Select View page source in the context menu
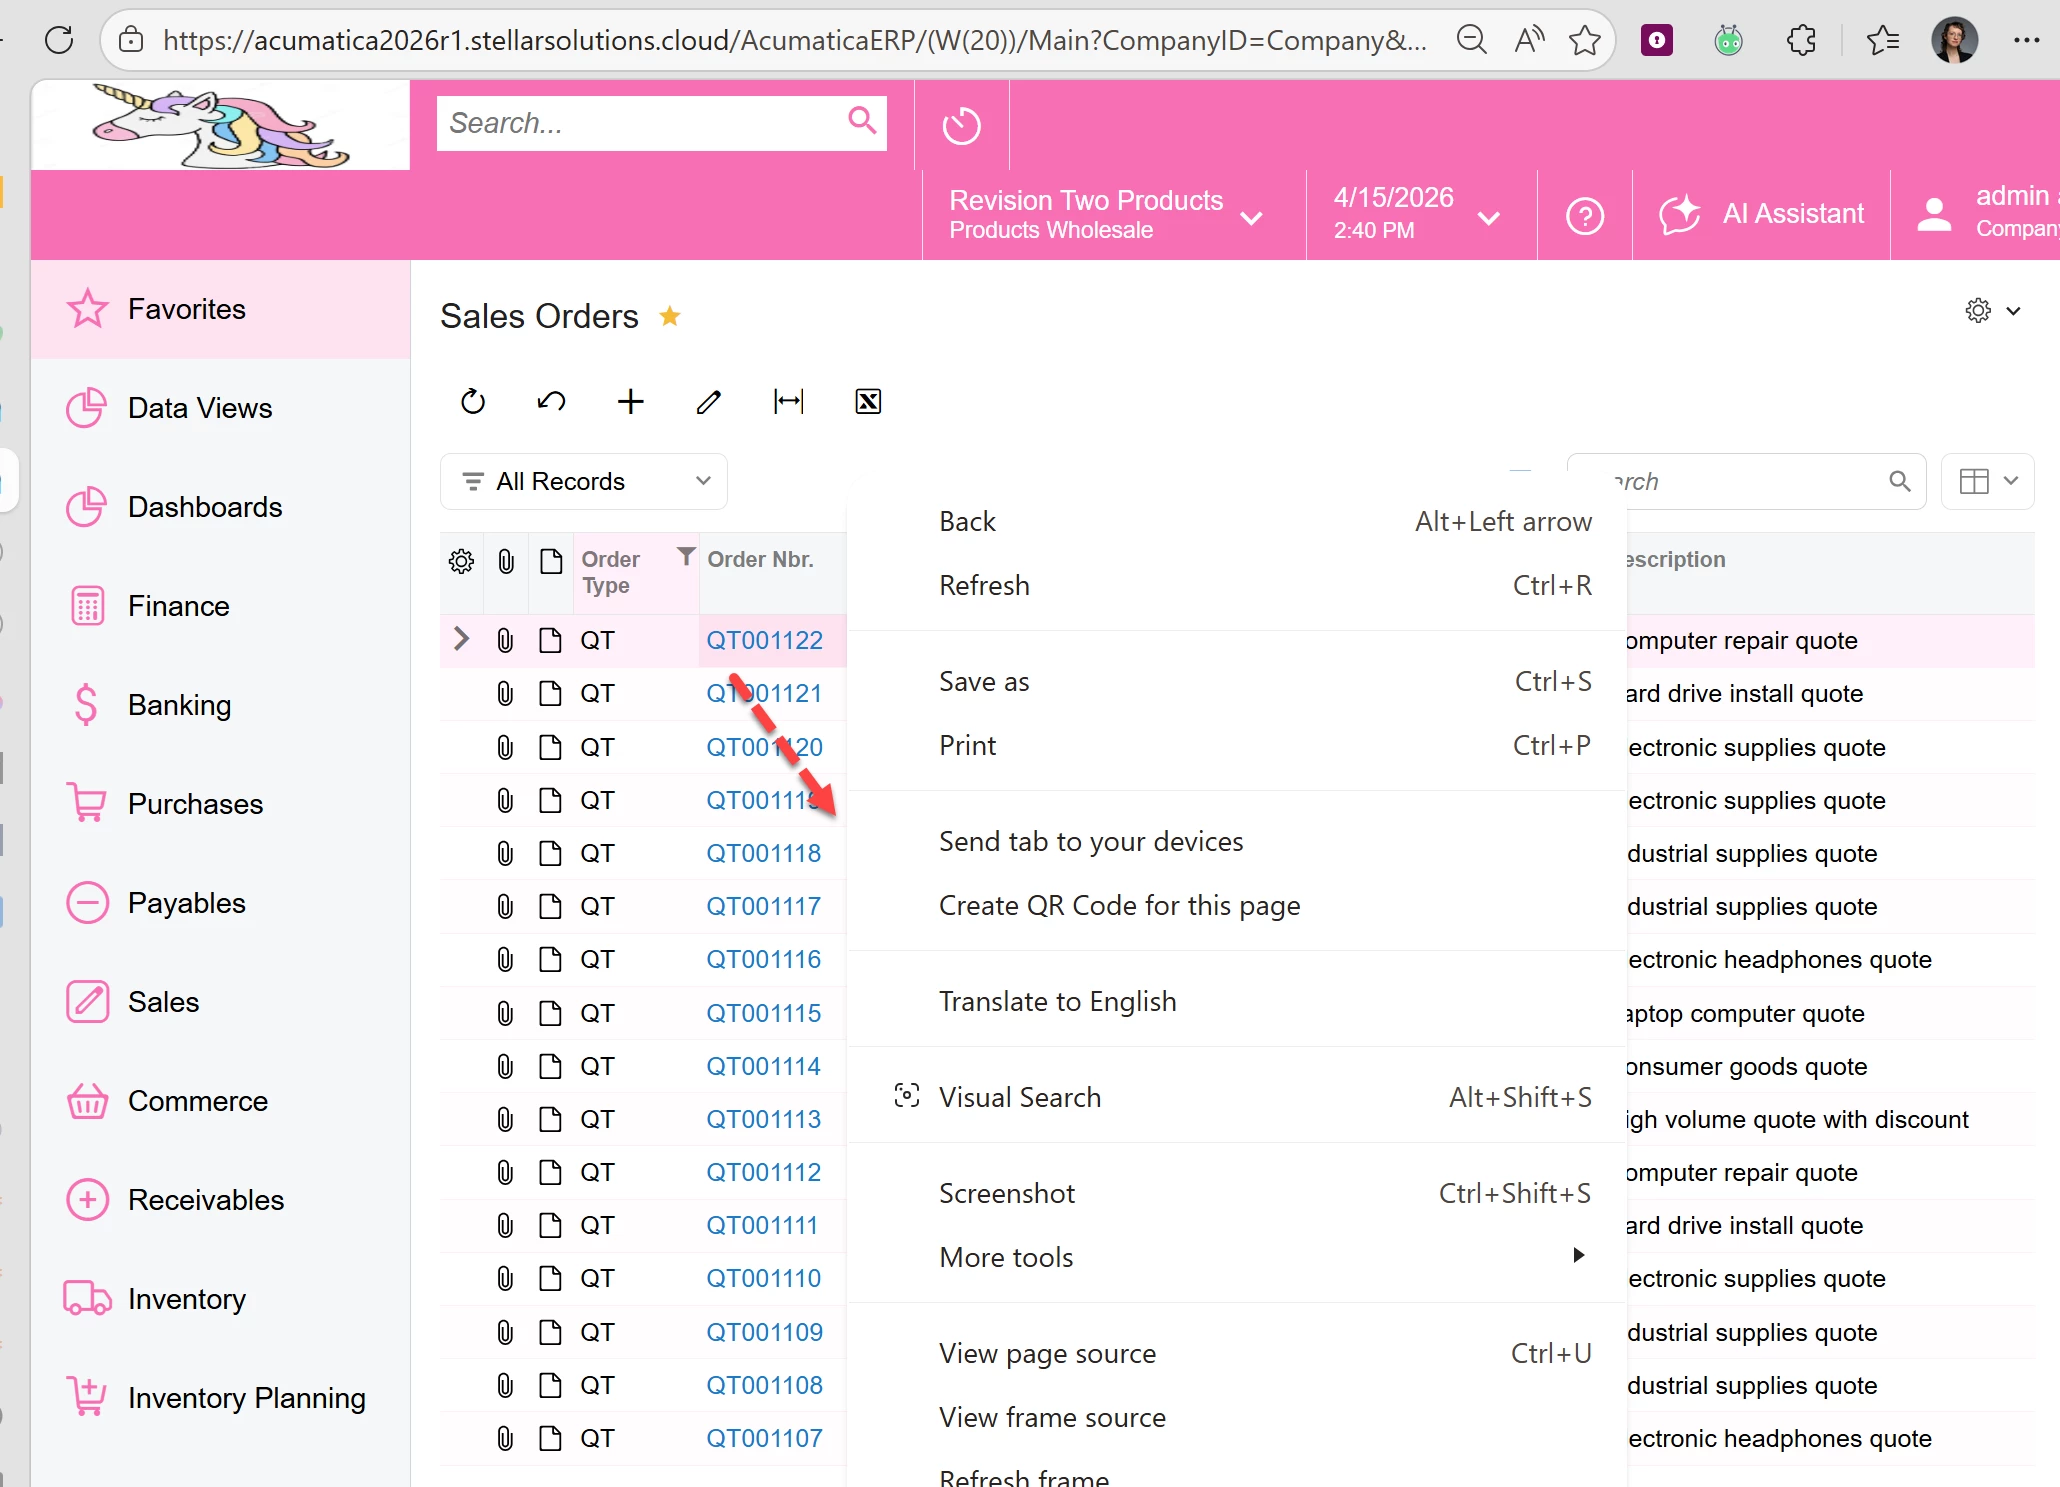2060x1487 pixels. pos(1046,1353)
